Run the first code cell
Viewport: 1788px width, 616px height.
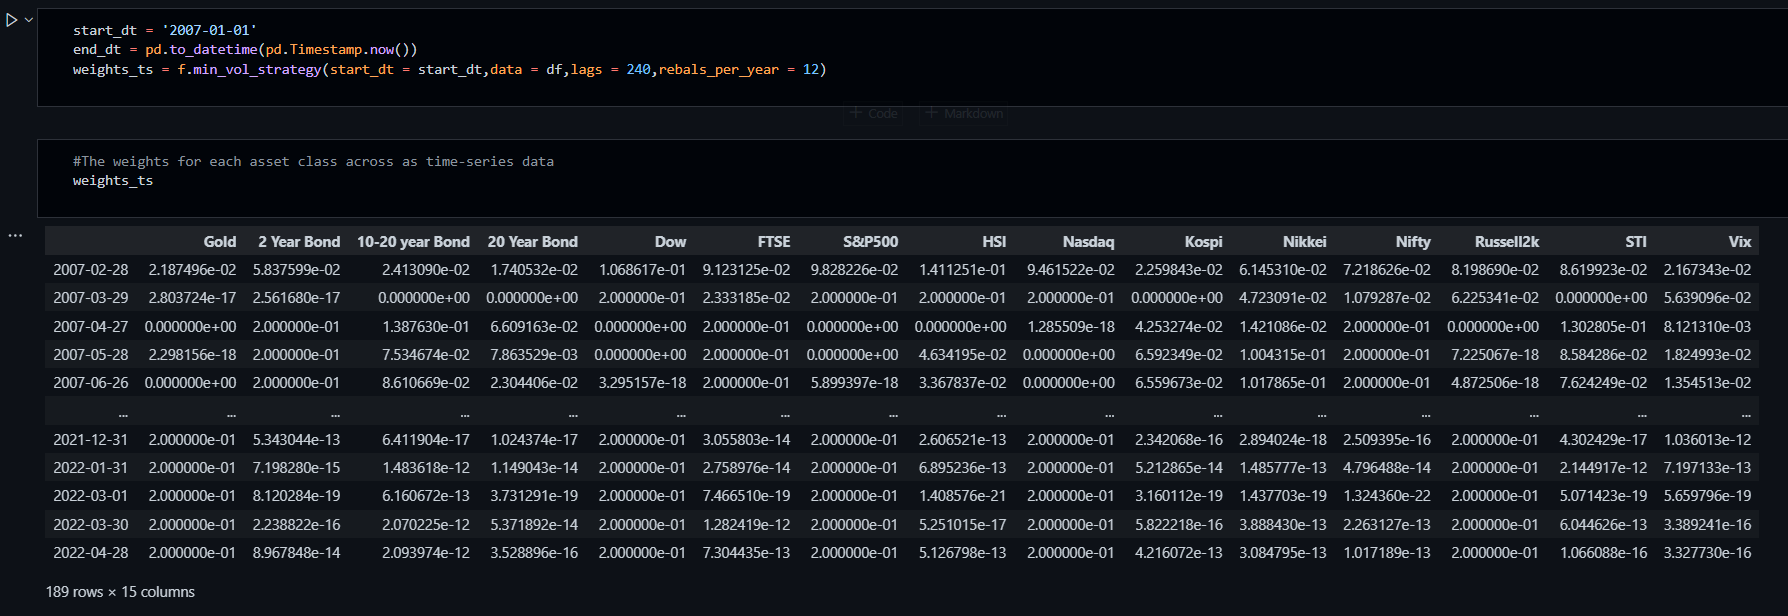click(12, 20)
